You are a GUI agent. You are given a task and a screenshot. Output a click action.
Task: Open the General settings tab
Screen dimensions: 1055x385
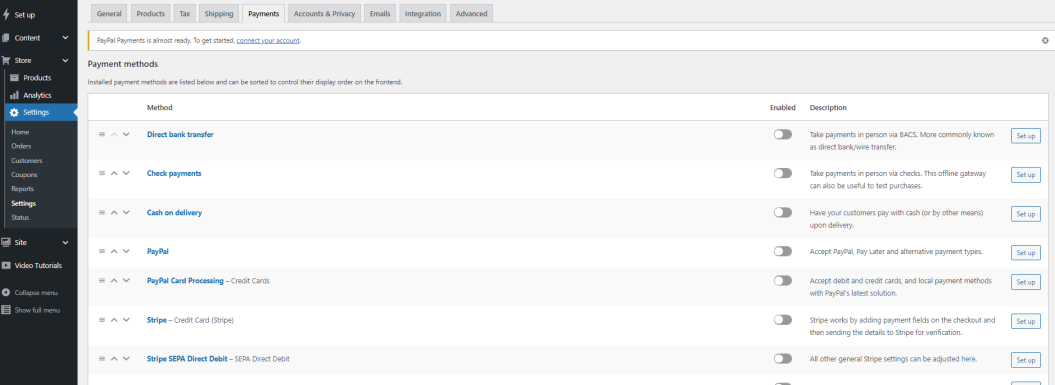click(109, 13)
